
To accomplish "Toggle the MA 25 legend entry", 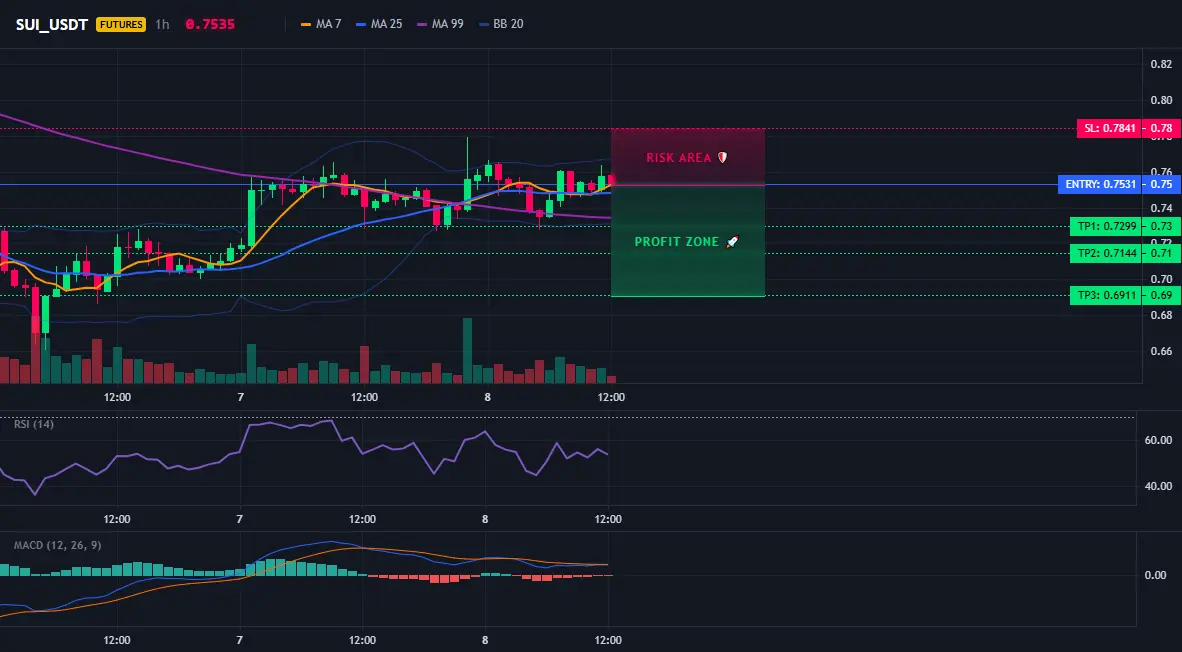I will pyautogui.click(x=379, y=24).
